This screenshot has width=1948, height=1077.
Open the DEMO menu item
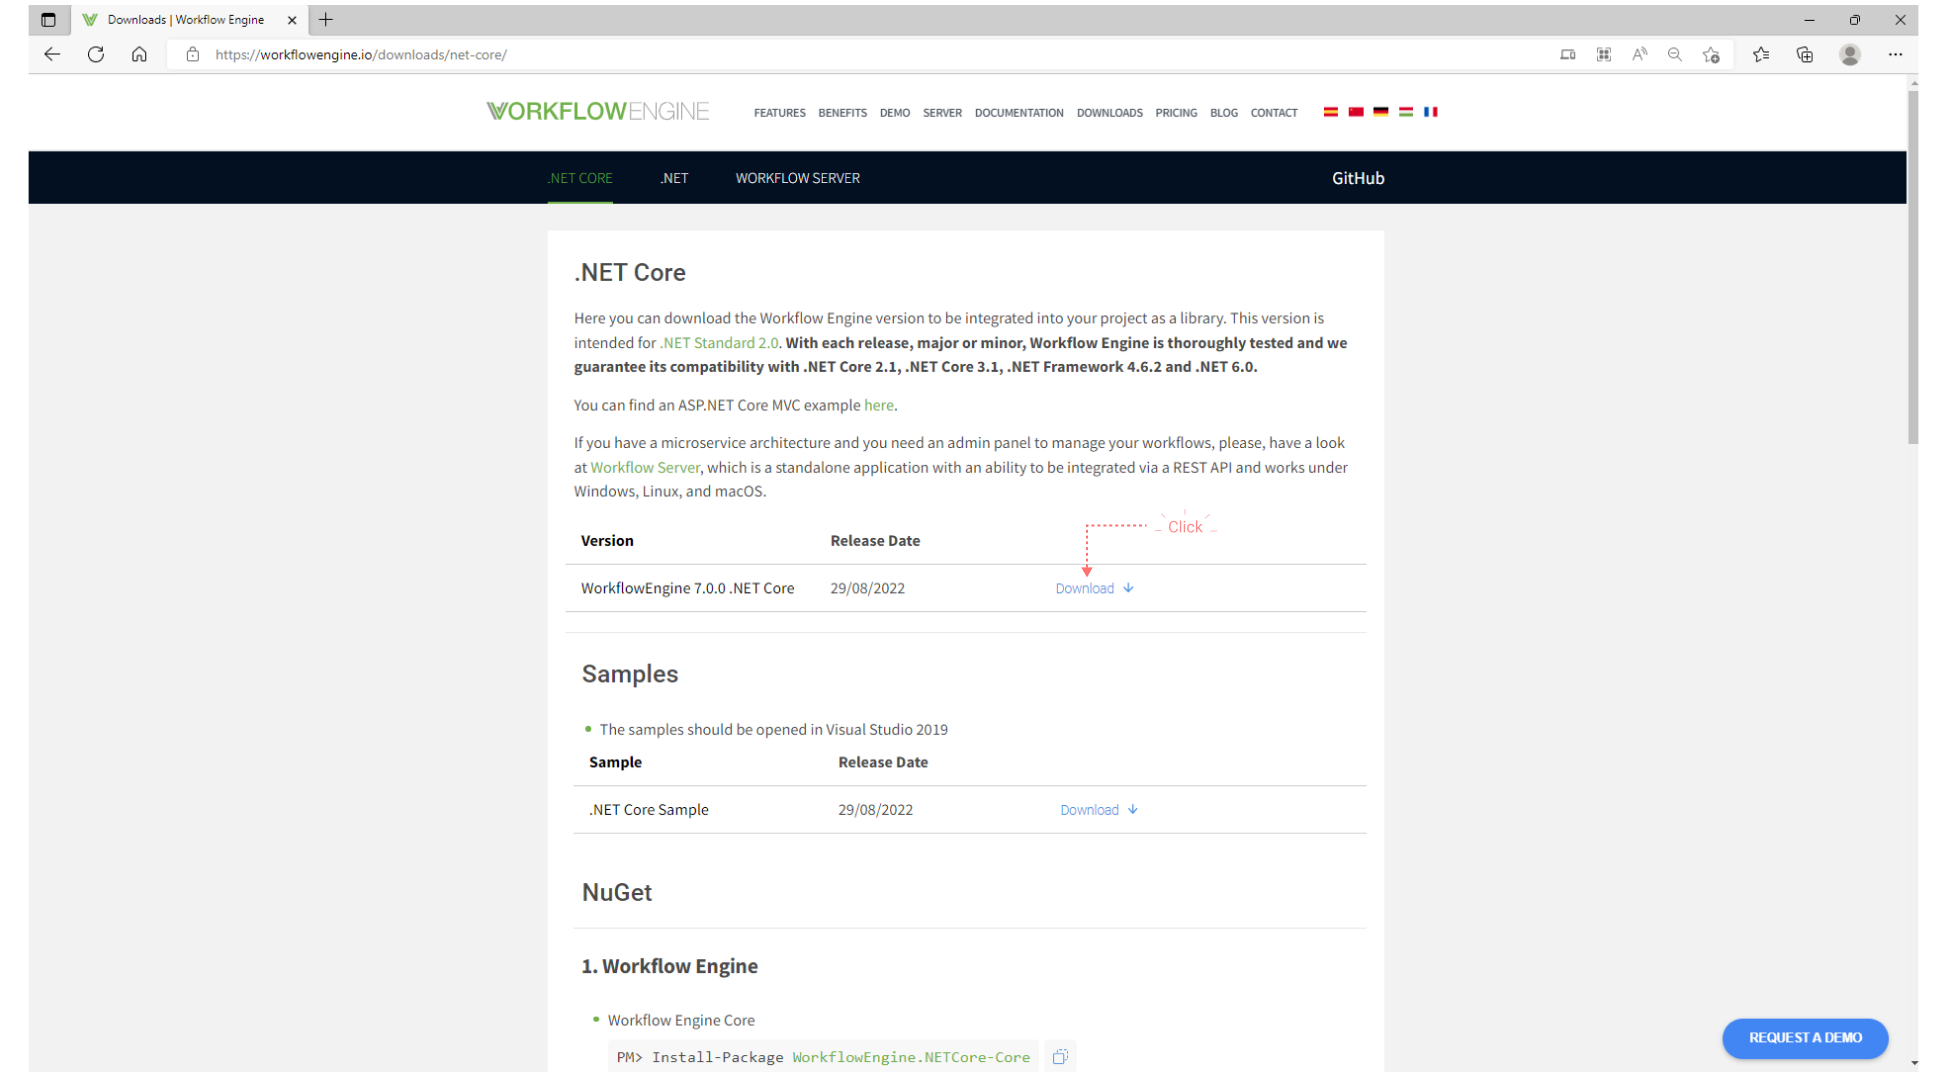click(x=895, y=113)
